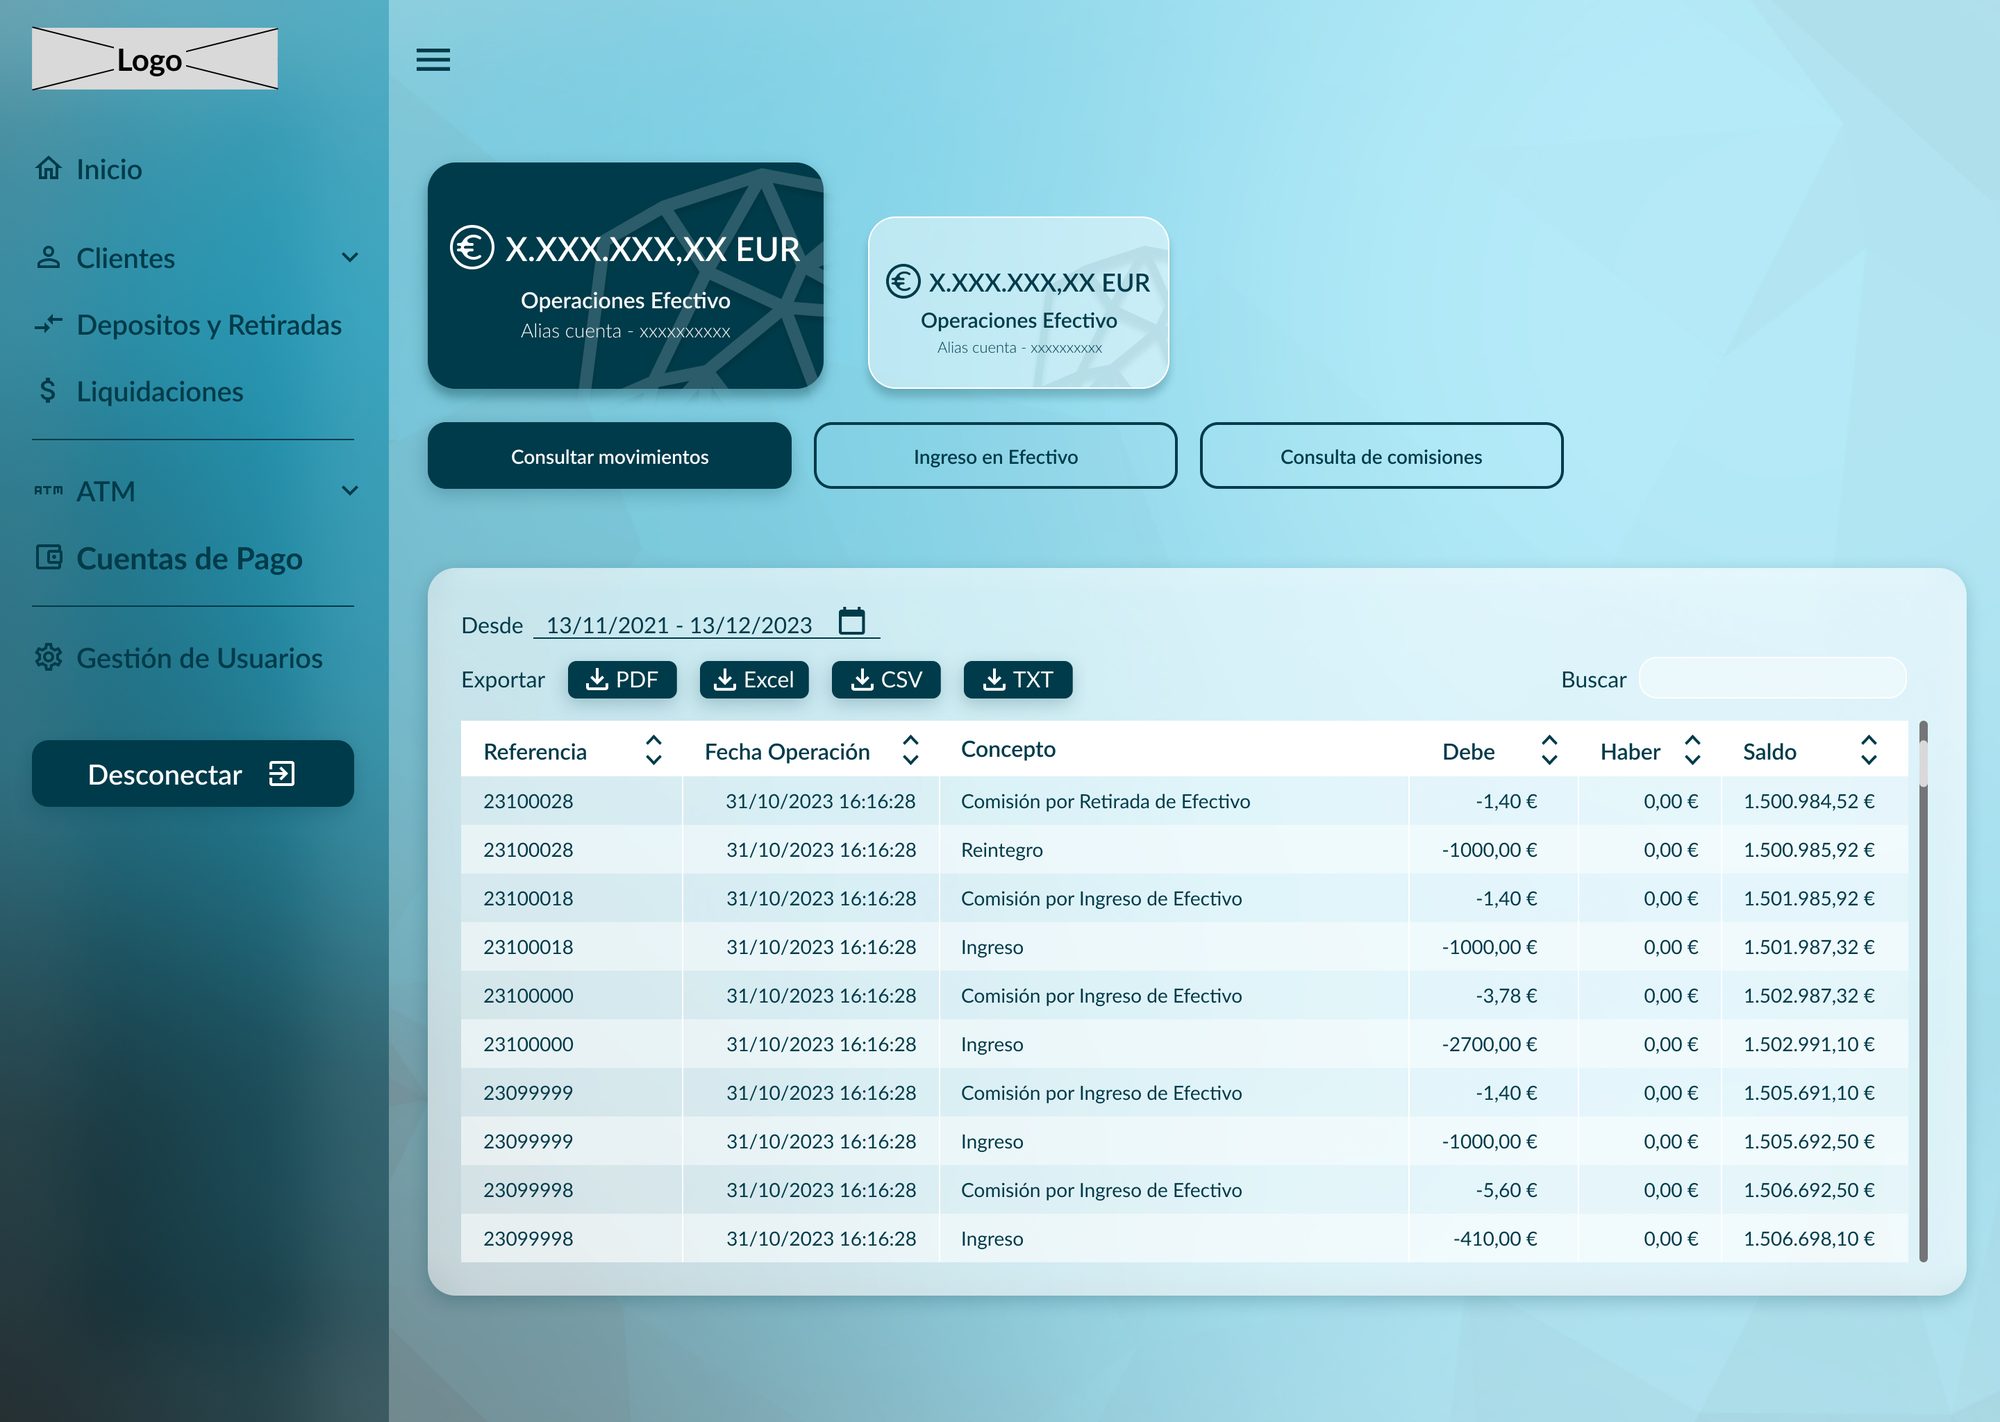Click saldo value 1.501.985,92 €

(1809, 898)
